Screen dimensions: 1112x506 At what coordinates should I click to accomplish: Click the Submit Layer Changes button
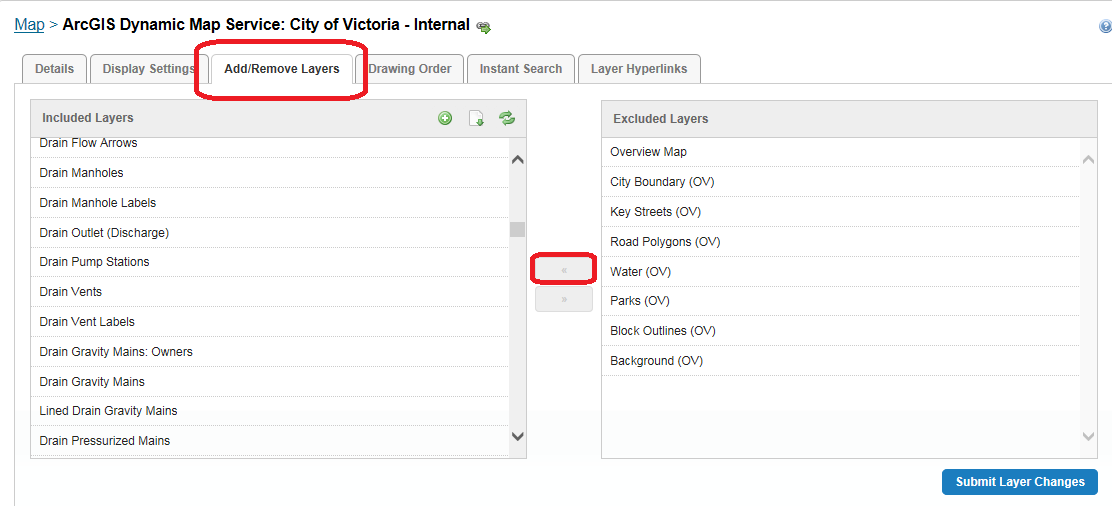[1020, 482]
